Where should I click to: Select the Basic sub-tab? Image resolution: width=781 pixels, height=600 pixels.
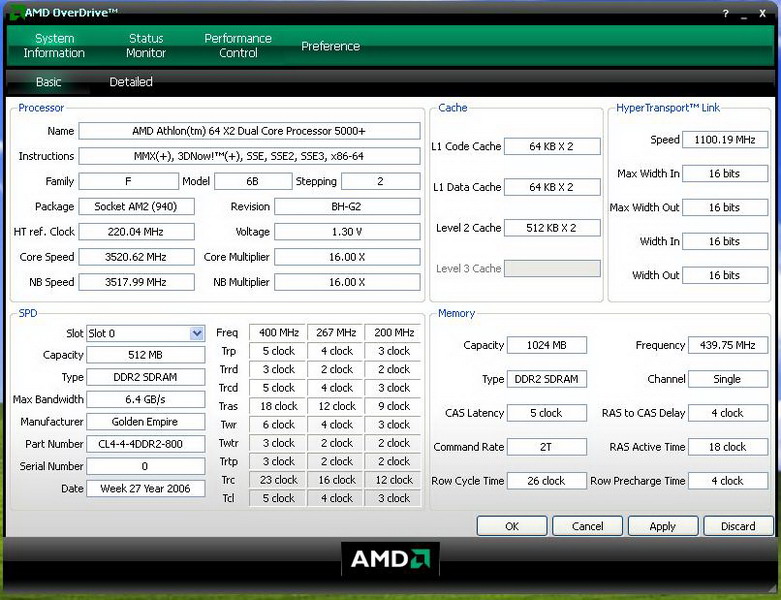pos(48,82)
